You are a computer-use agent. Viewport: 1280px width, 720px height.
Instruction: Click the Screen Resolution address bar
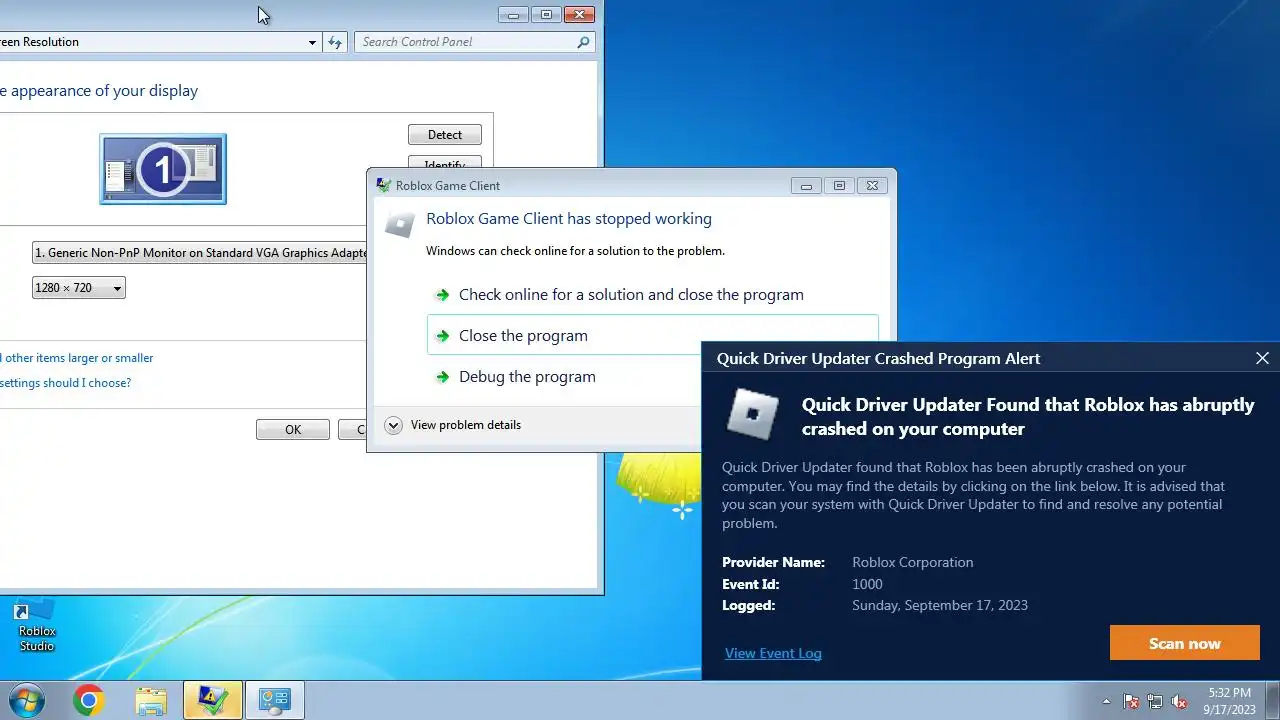click(x=150, y=42)
